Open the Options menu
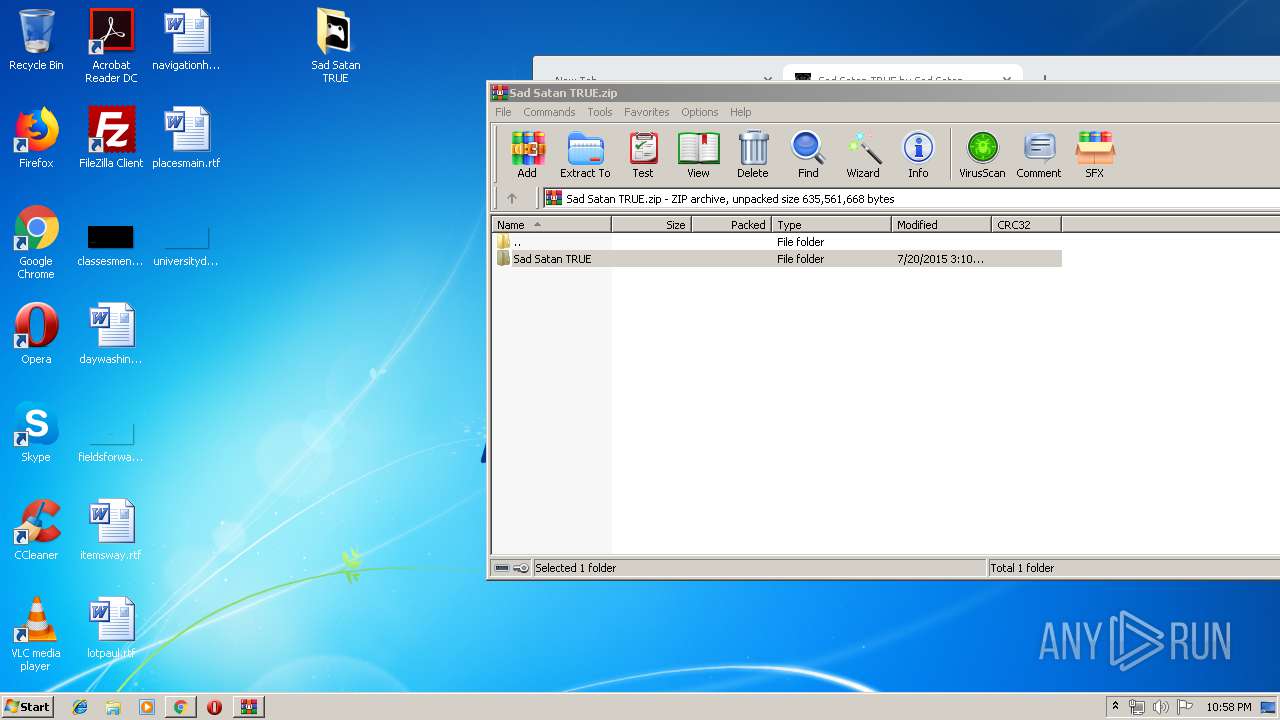Screen dimensions: 1280x720 700,112
